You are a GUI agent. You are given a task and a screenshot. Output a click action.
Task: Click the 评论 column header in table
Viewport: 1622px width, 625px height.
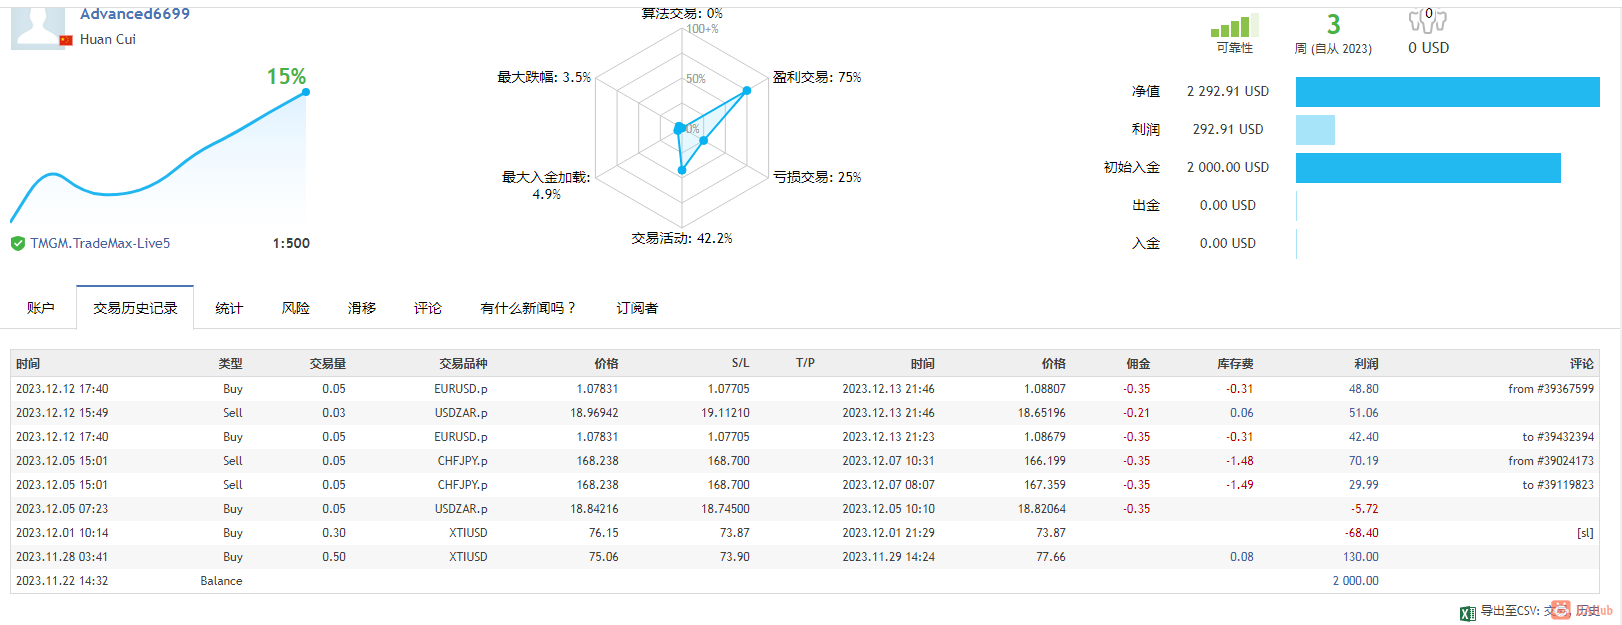tap(1582, 364)
